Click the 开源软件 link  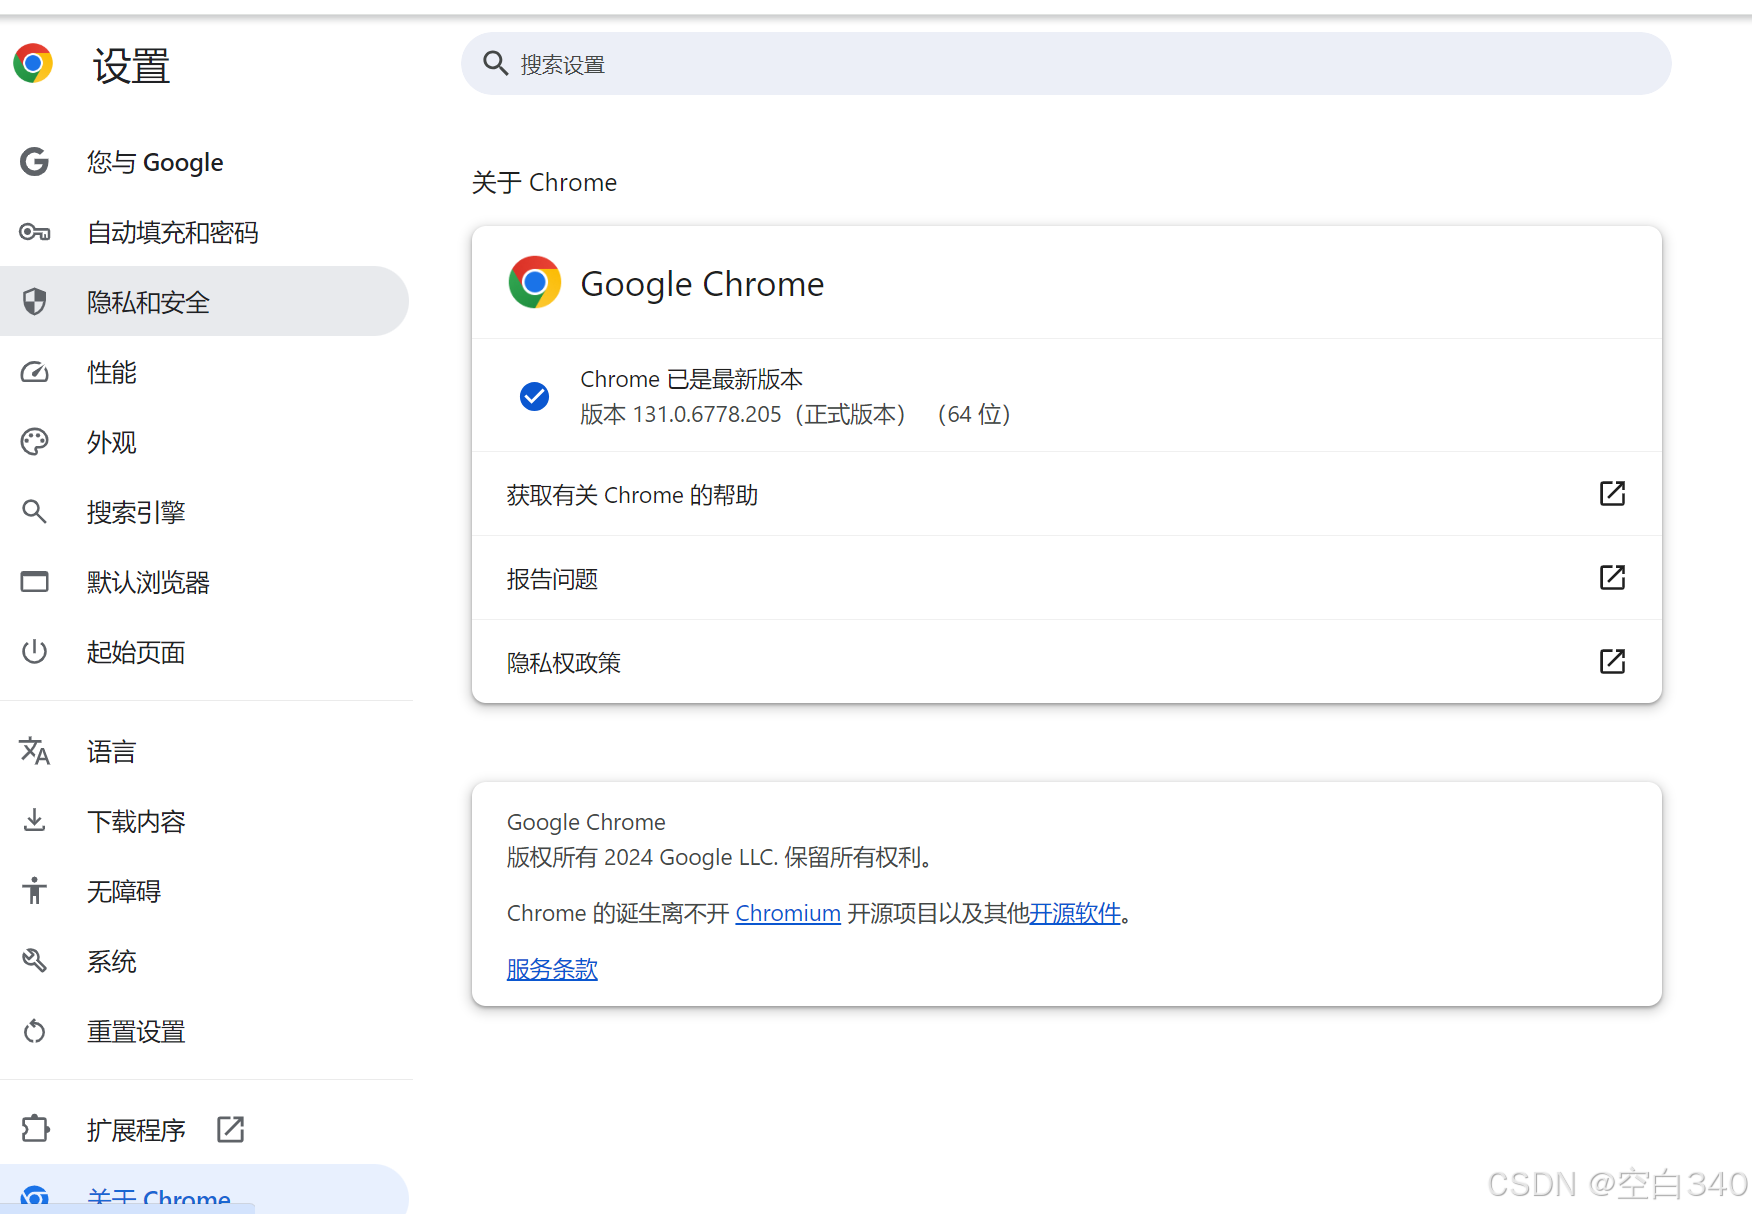click(1075, 913)
